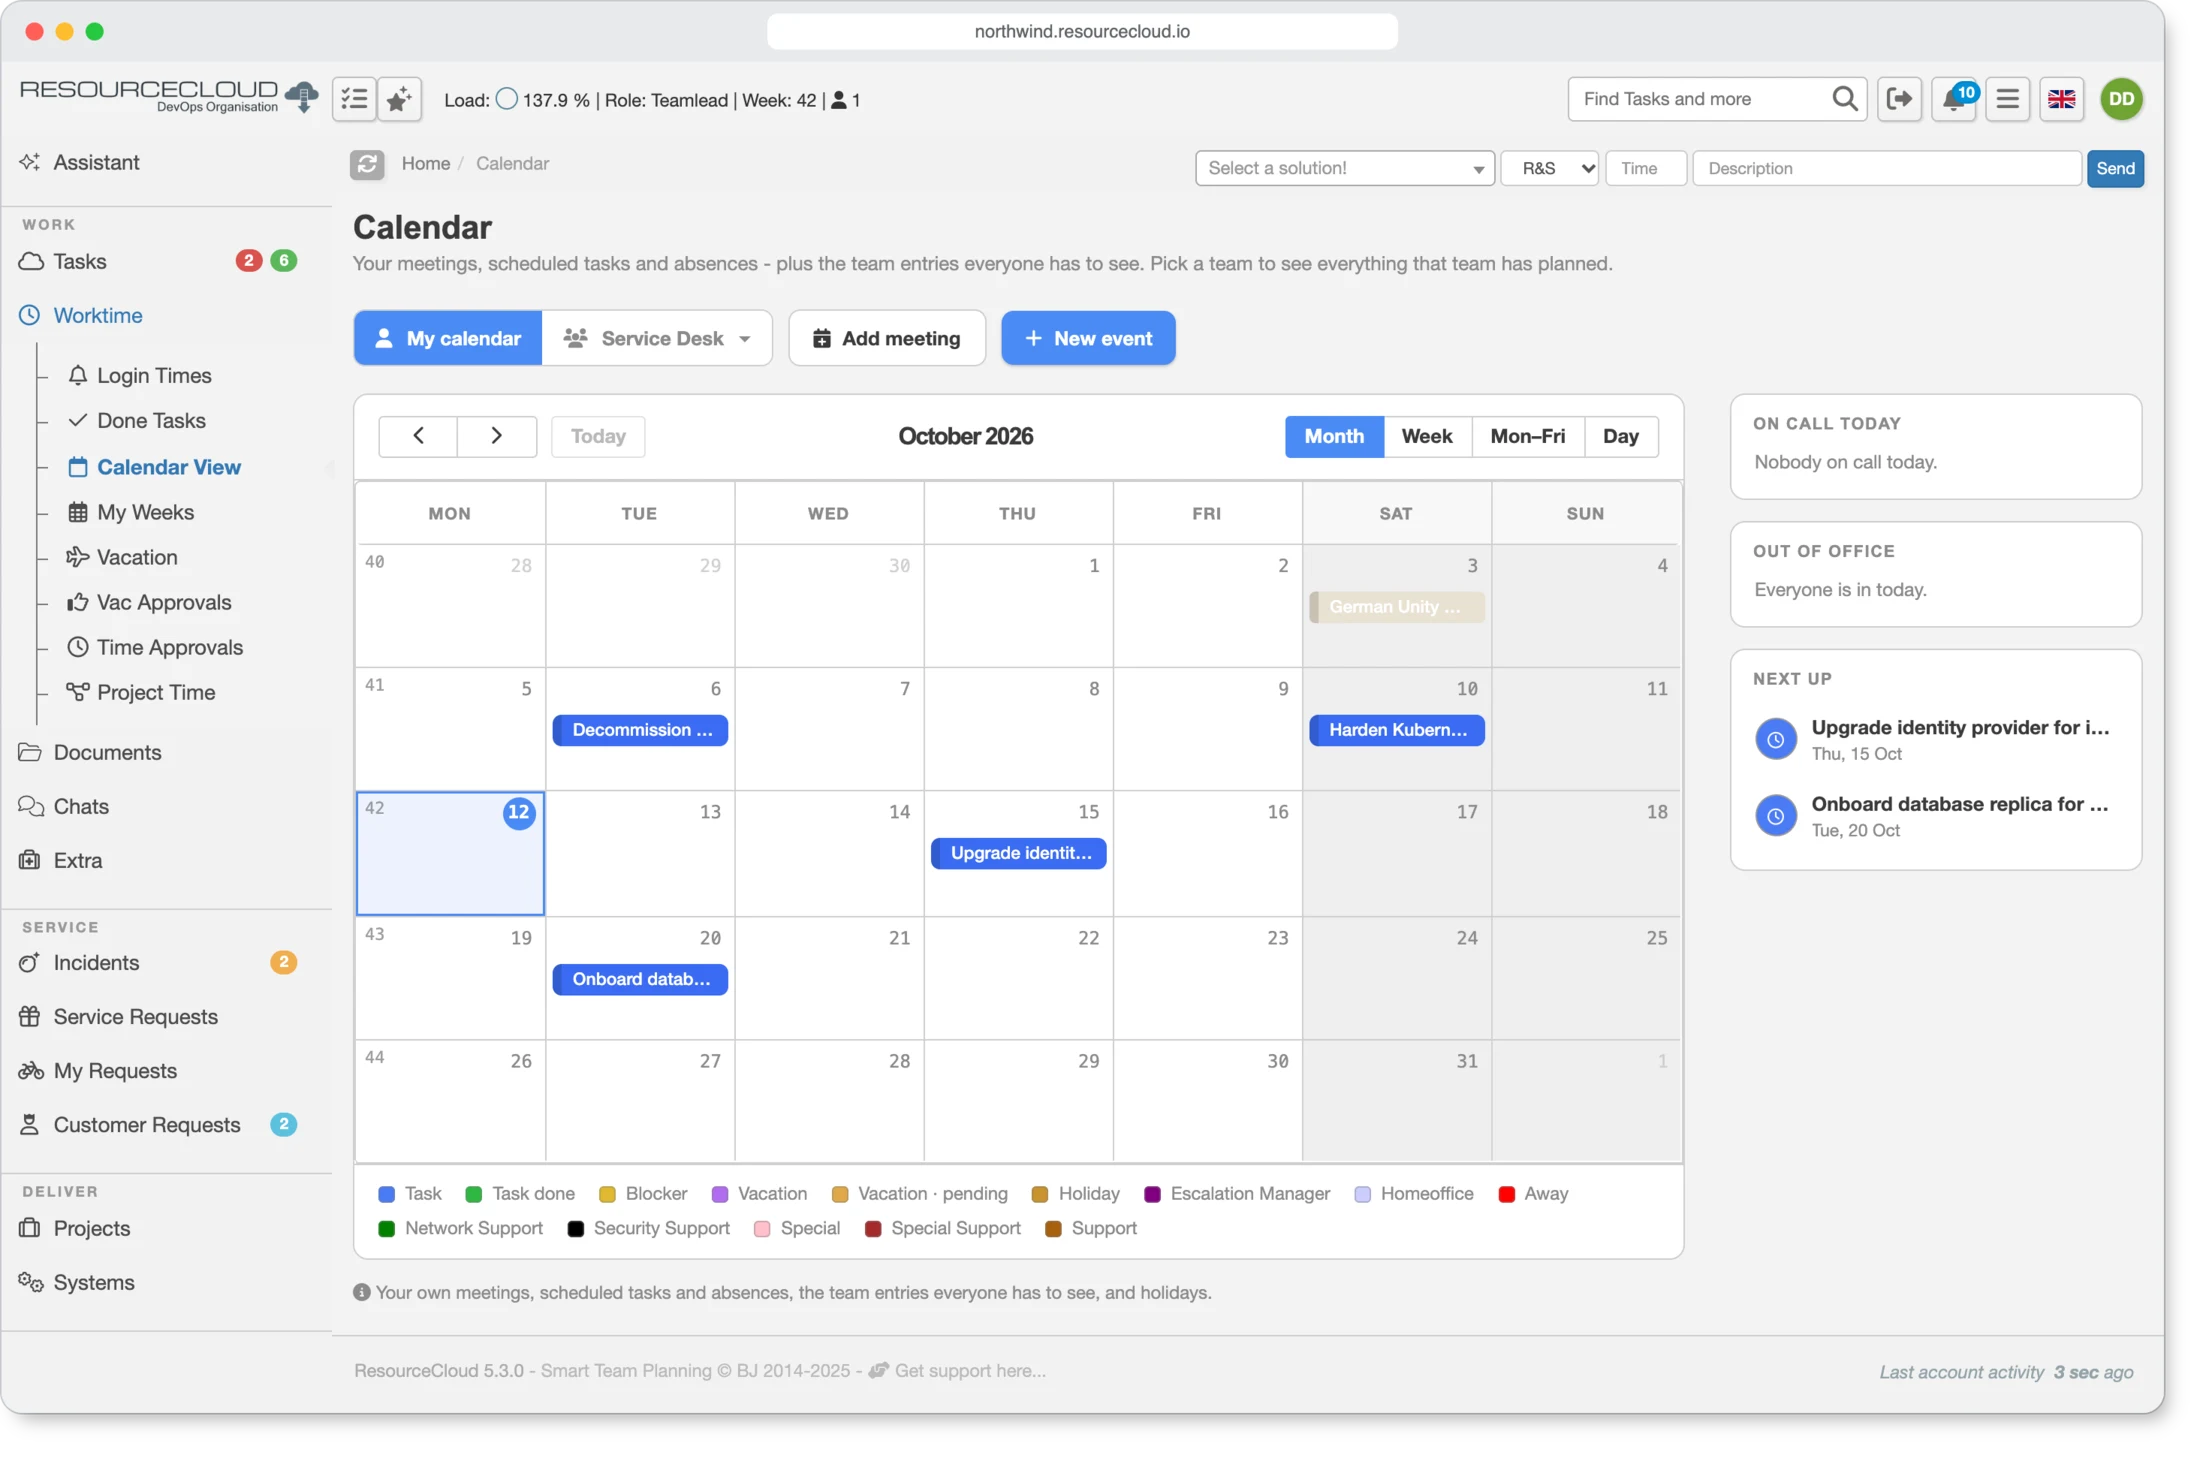Open Vac Approvals in sidebar
2200x1458 pixels.
(163, 602)
